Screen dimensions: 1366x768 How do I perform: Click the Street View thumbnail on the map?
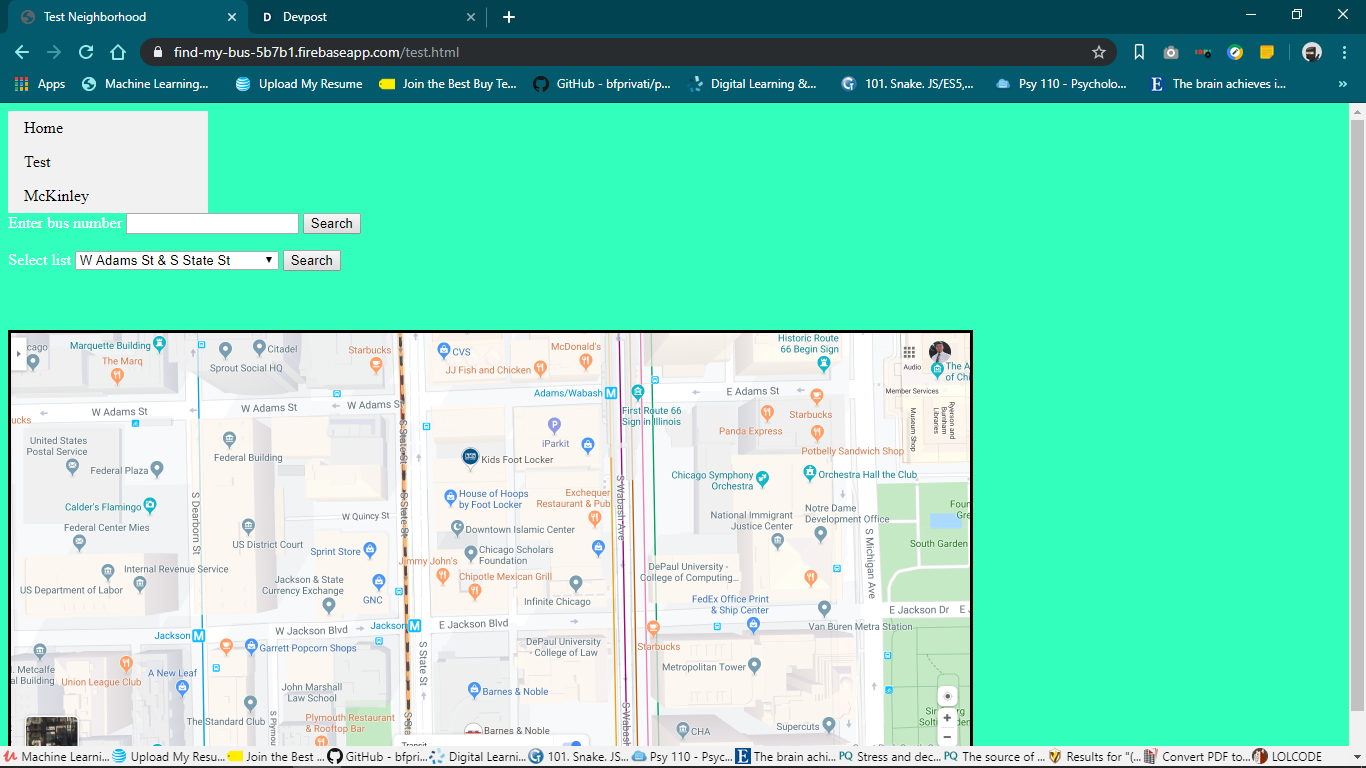(51, 732)
